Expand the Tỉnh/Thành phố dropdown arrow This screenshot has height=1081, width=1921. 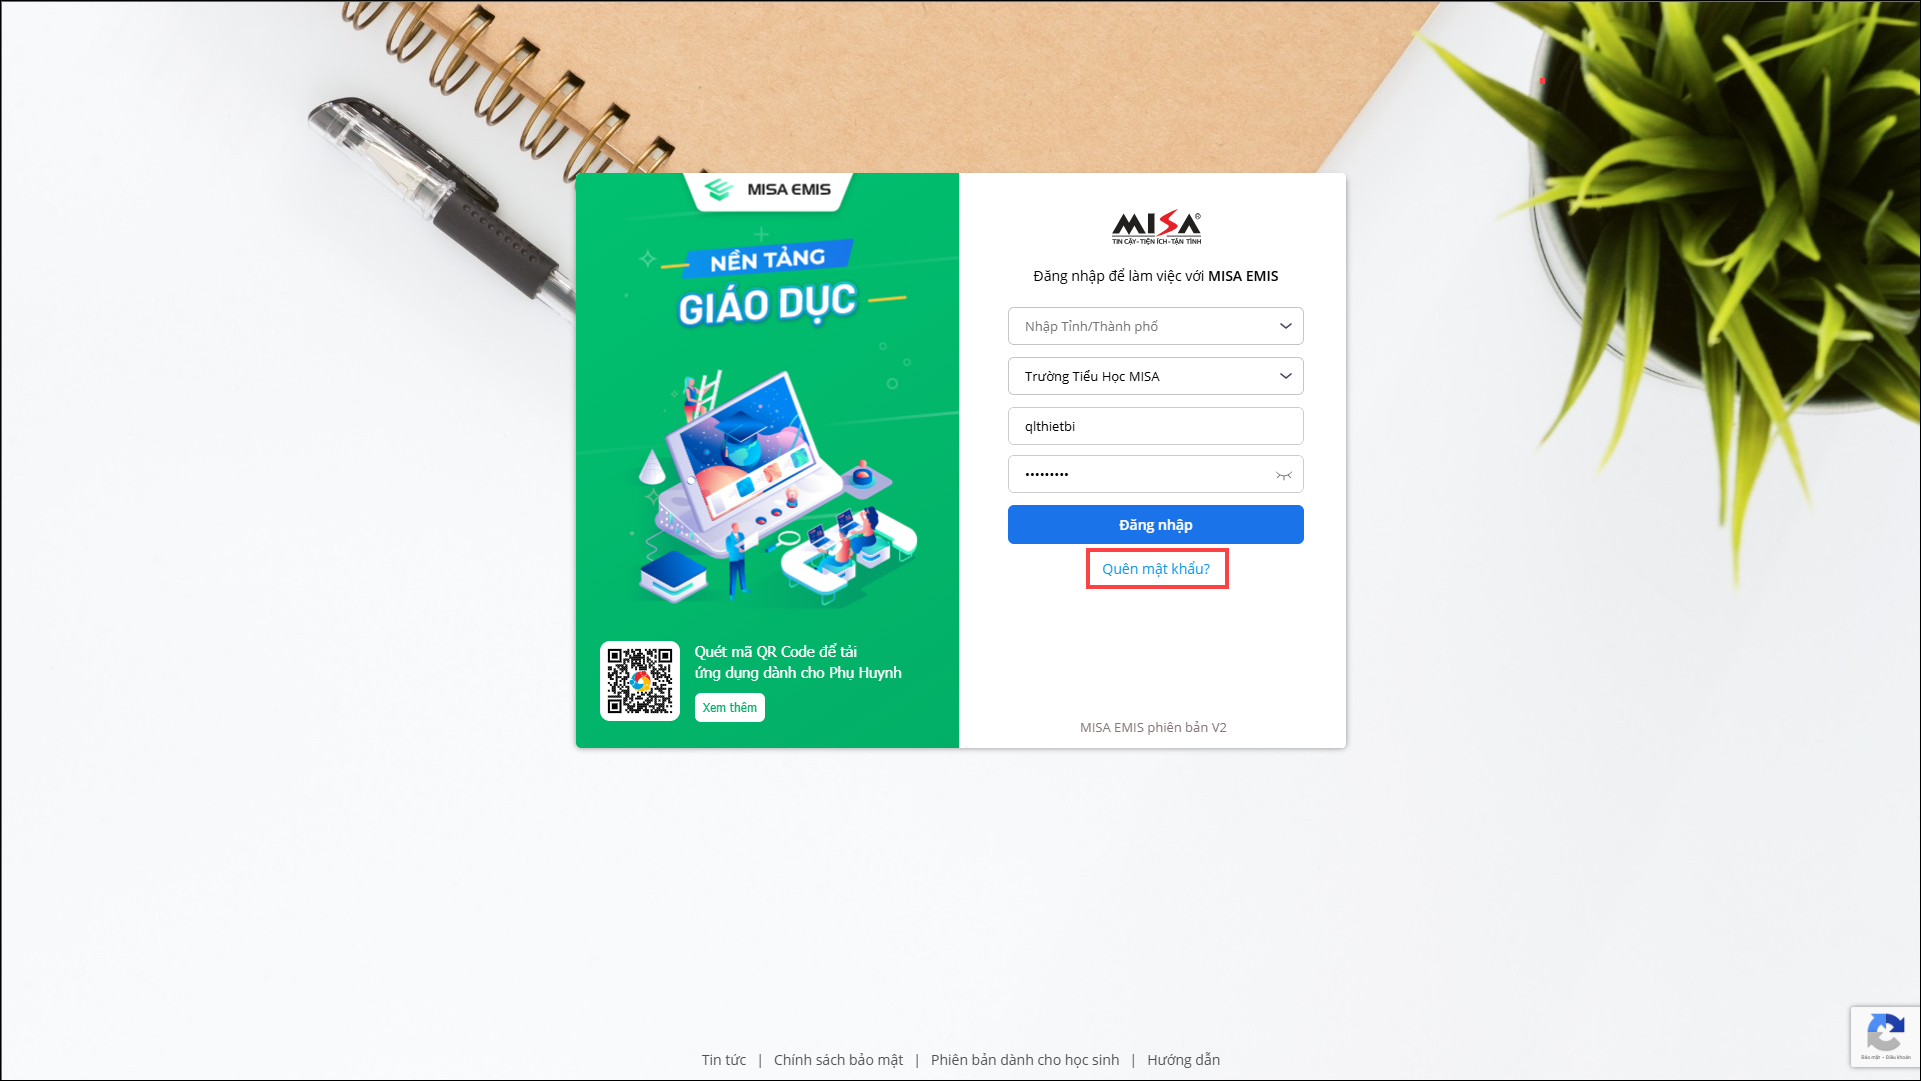[1285, 326]
